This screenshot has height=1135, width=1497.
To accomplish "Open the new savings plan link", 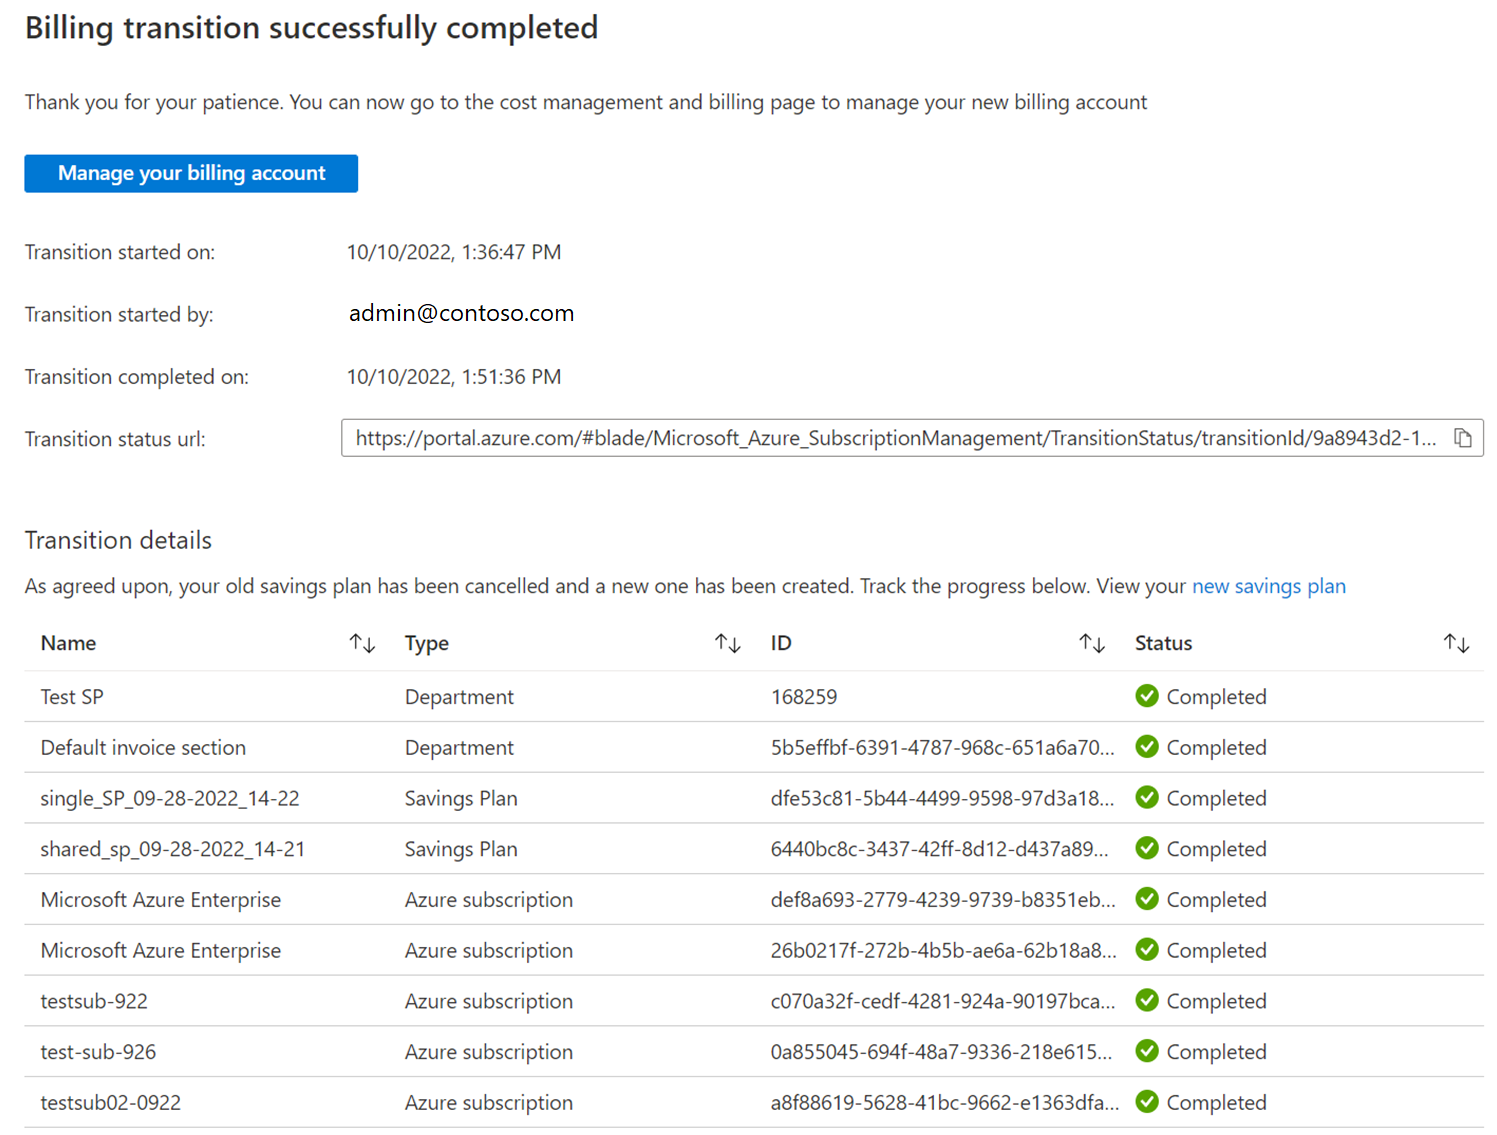I will pos(1268,586).
